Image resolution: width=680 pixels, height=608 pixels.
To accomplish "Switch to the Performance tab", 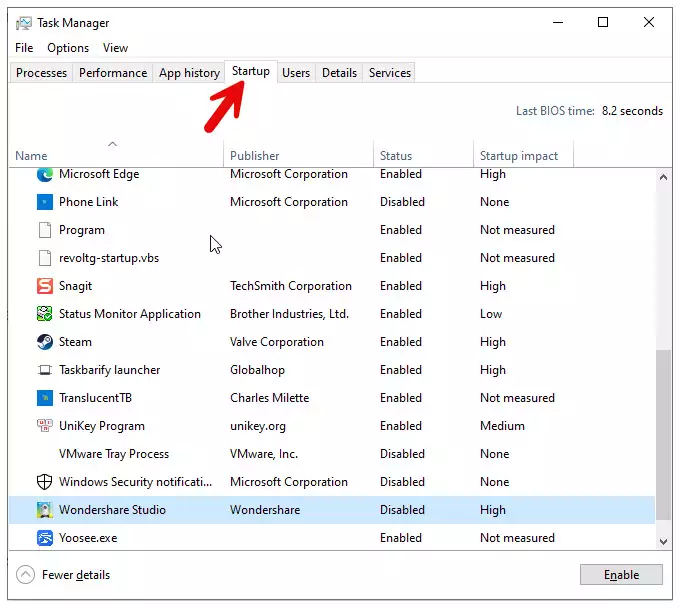I will (113, 72).
